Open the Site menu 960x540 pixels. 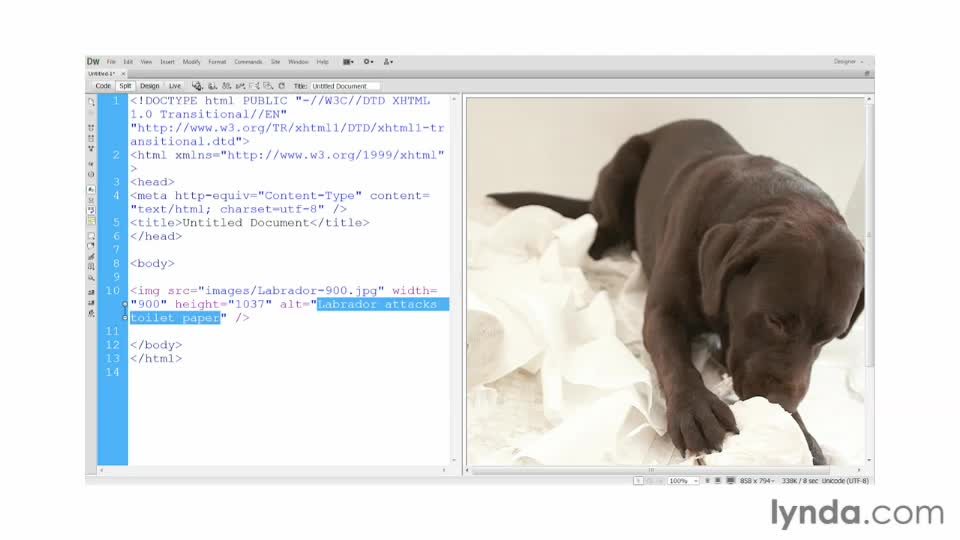(x=276, y=62)
